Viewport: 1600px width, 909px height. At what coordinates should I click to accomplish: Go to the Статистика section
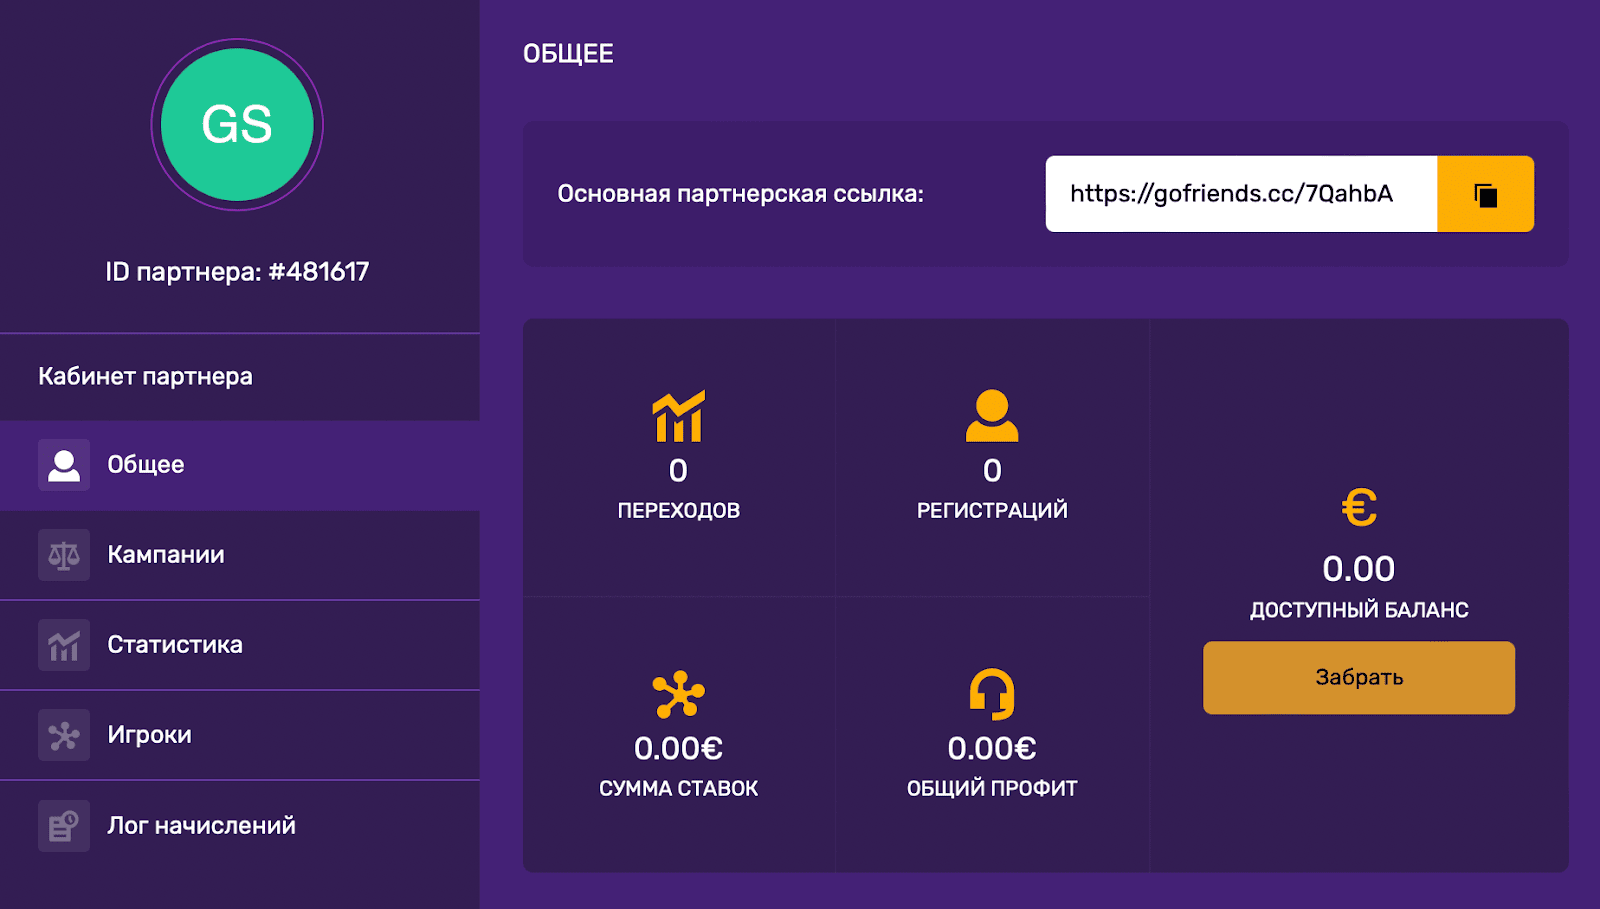click(175, 645)
